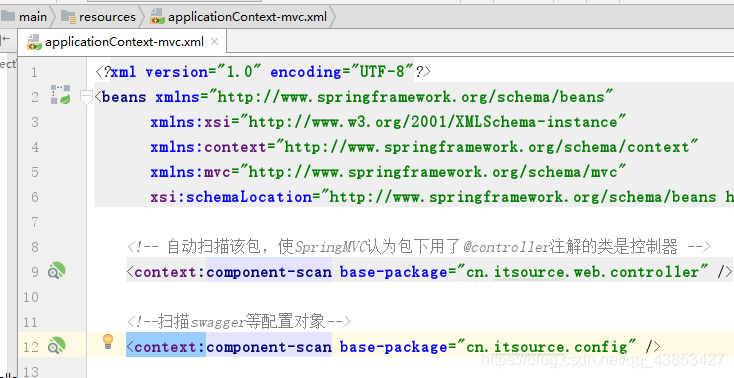This screenshot has height=378, width=734.
Task: Click 'component-scan' on line 9
Action: (269, 272)
